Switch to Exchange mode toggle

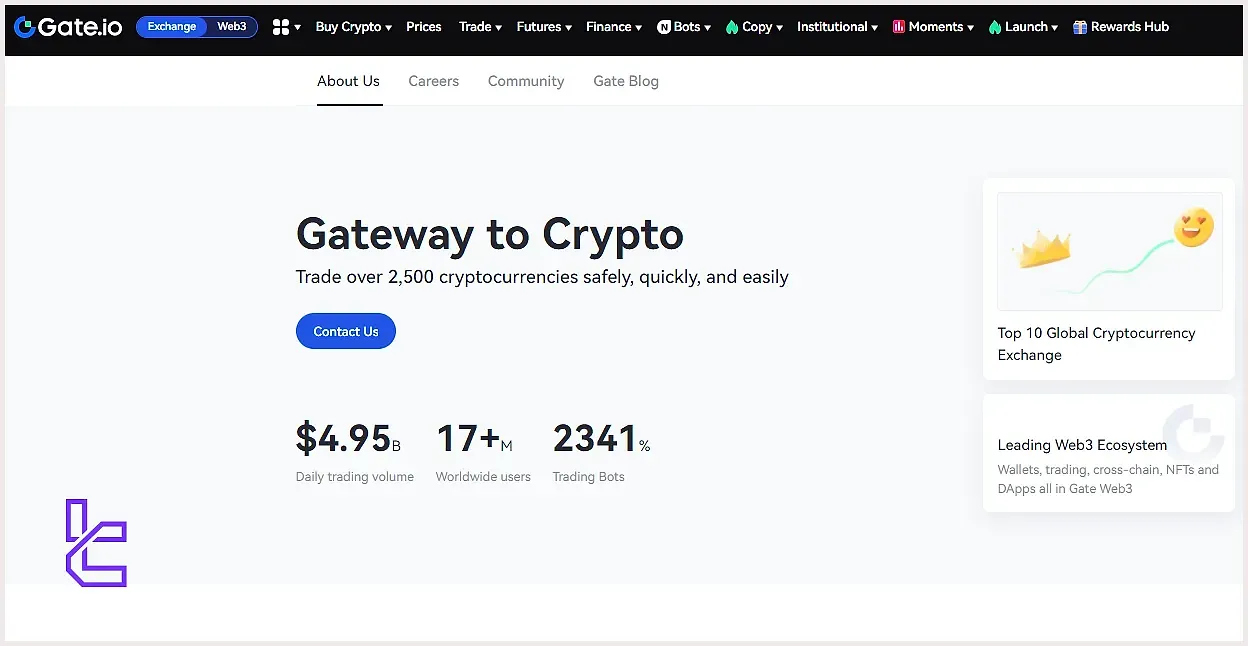point(172,27)
